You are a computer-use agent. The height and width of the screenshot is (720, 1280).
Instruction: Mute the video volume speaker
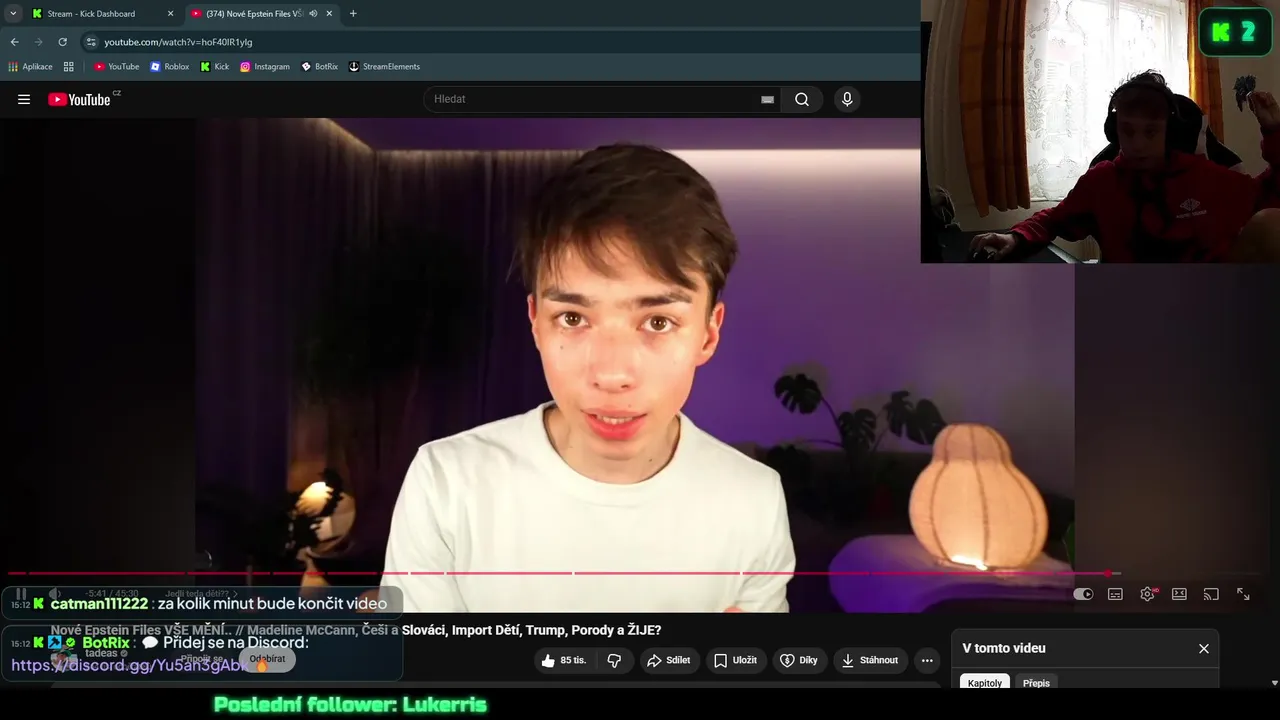[55, 594]
